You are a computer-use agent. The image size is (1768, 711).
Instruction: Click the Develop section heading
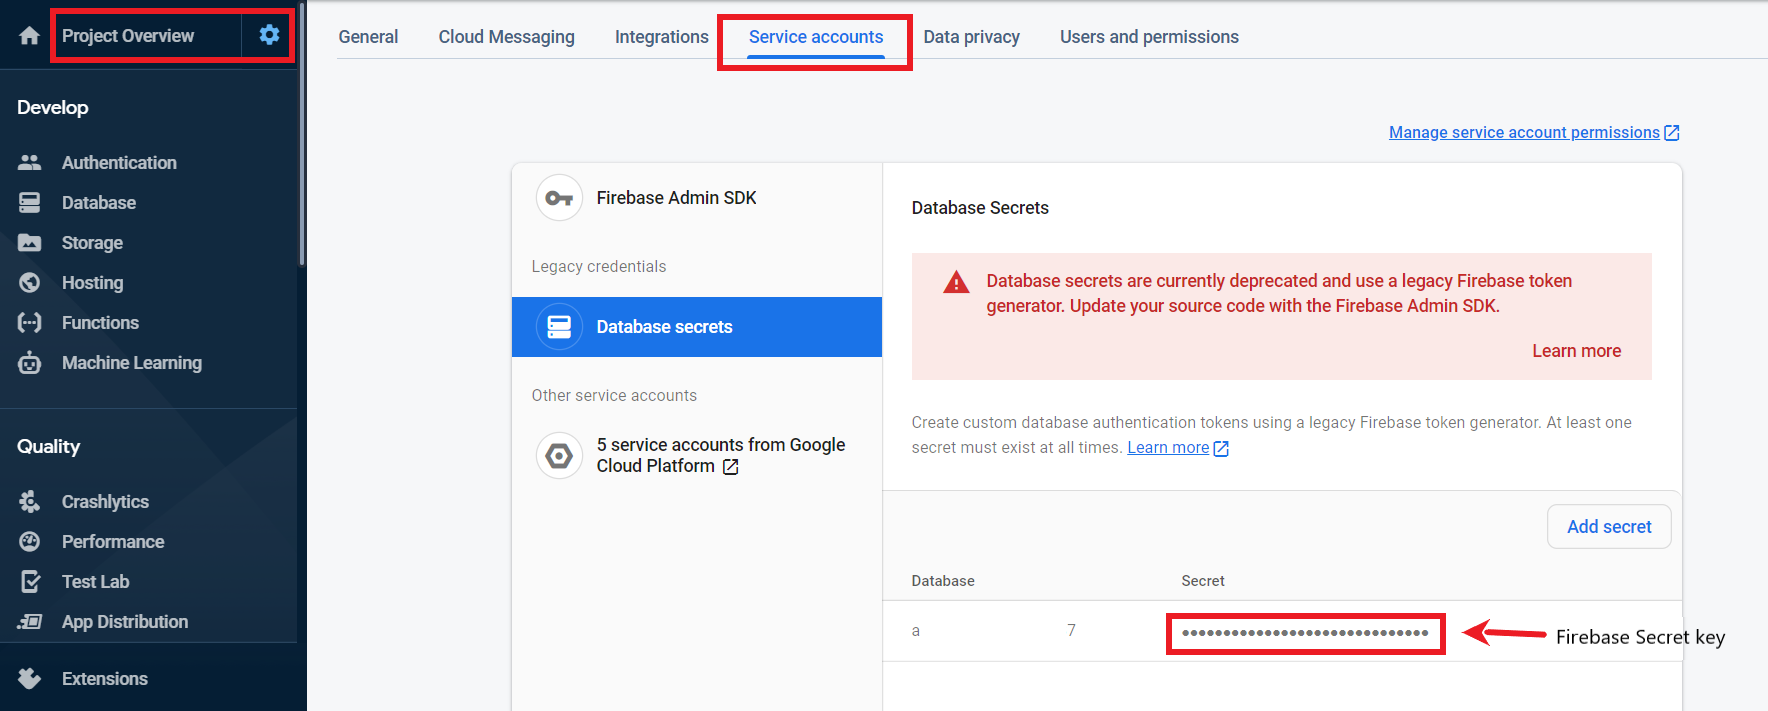(x=53, y=107)
